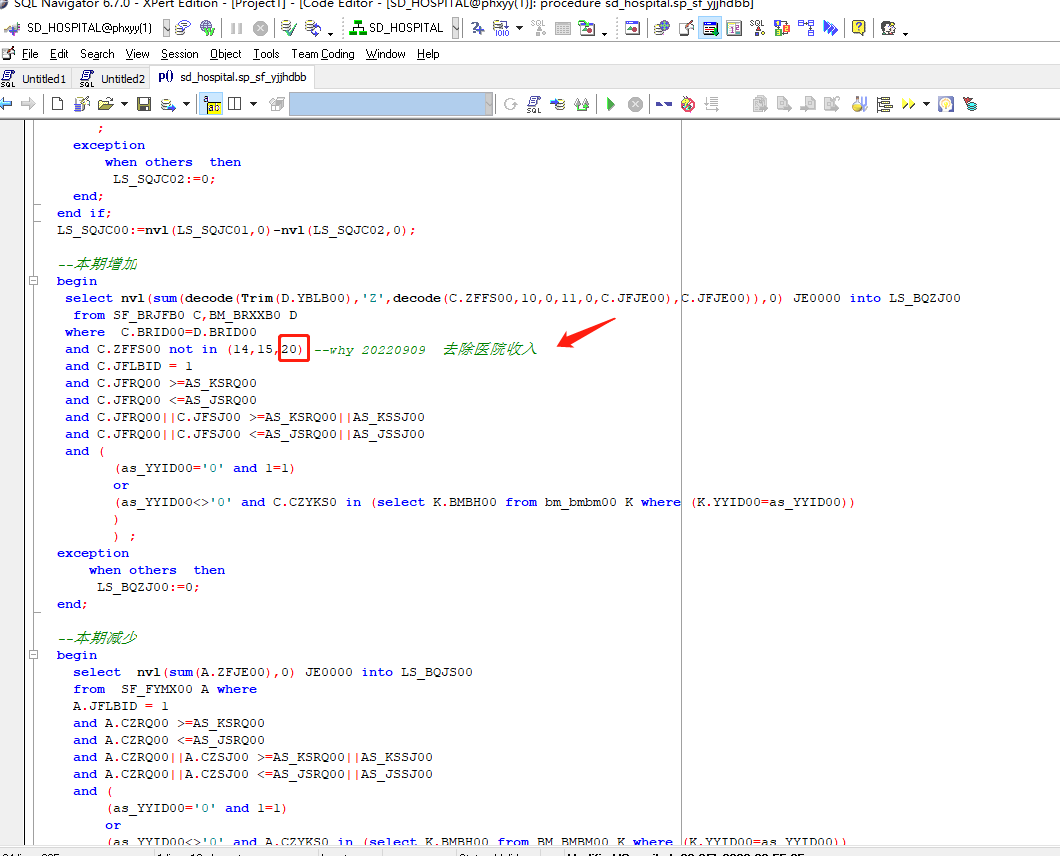Image resolution: width=1060 pixels, height=856 pixels.
Task: Click the blank new document icon
Action: tap(57, 104)
